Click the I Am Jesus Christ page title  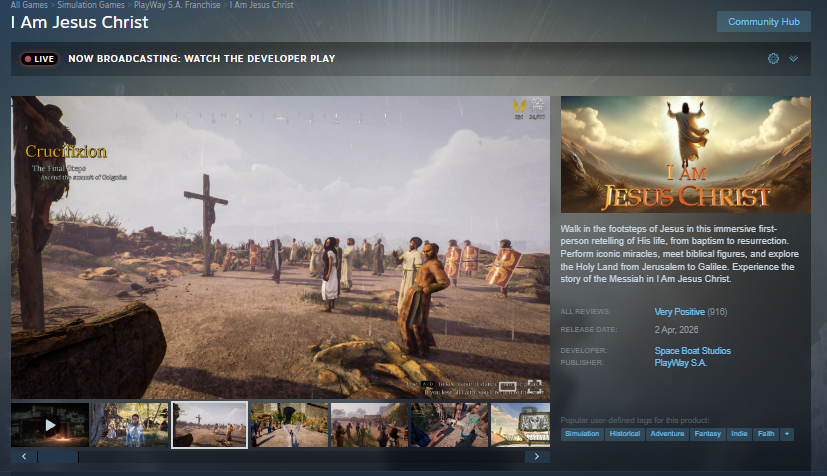pos(80,22)
